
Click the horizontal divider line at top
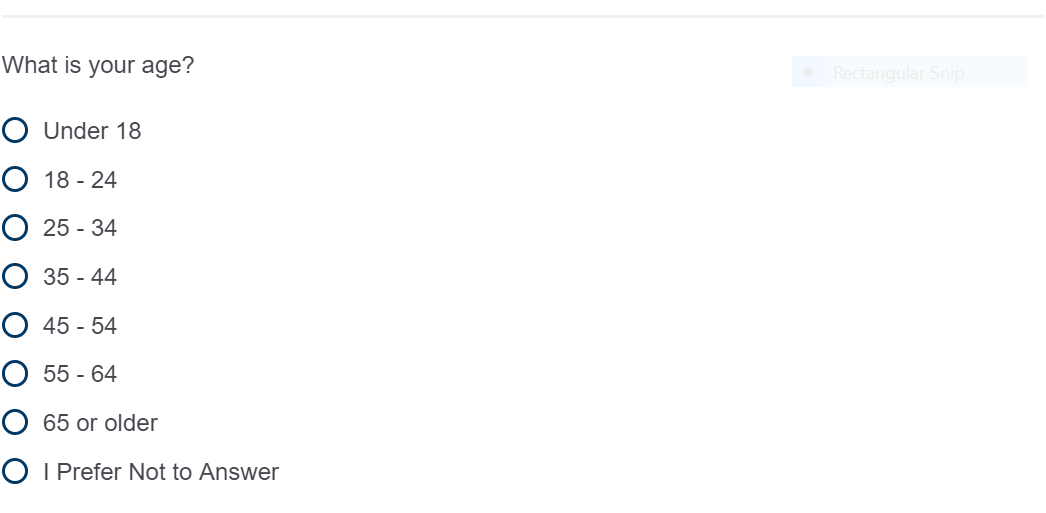[523, 16]
